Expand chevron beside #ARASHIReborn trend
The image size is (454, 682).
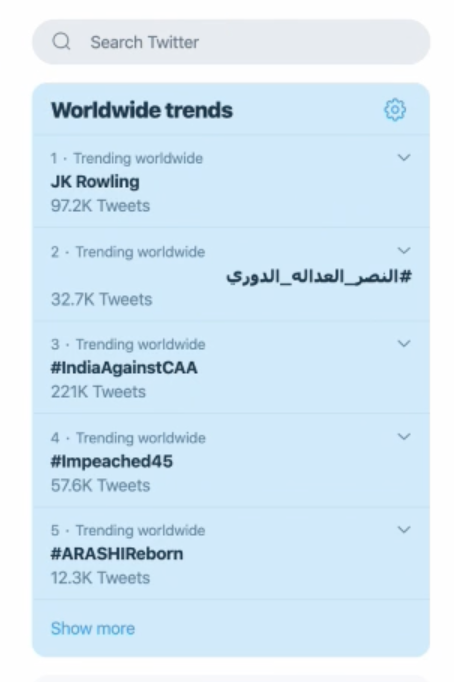click(x=404, y=530)
